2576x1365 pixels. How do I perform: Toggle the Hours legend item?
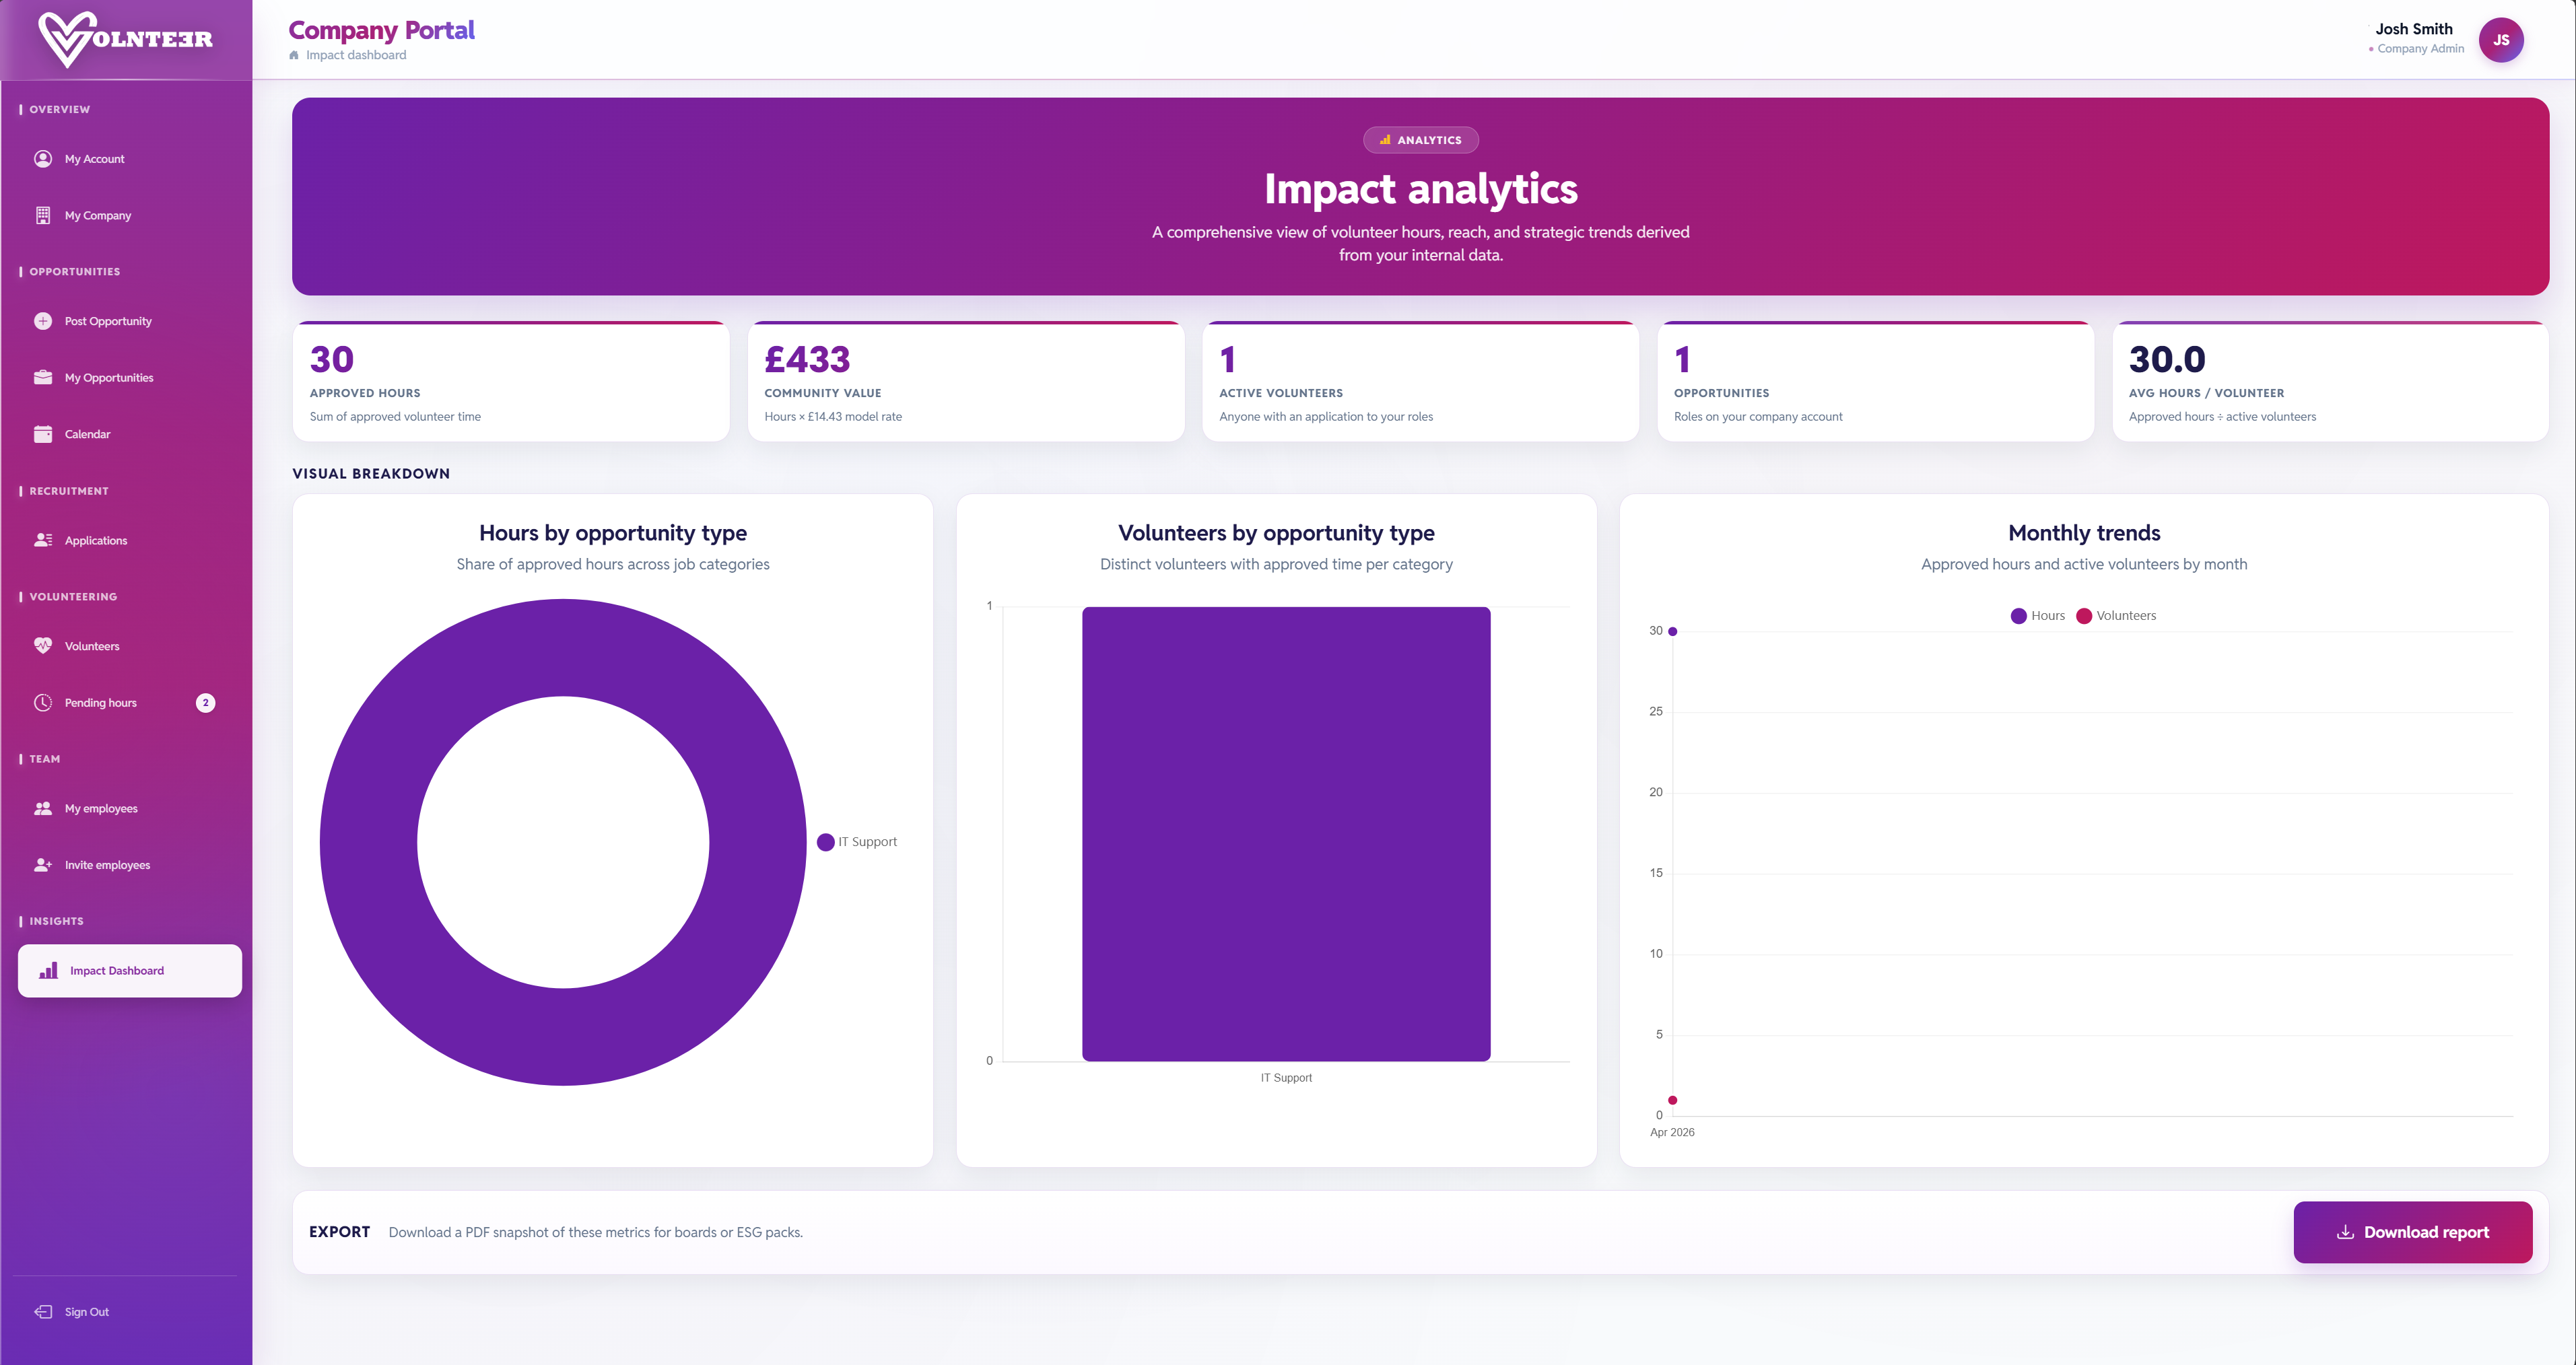(x=2037, y=615)
